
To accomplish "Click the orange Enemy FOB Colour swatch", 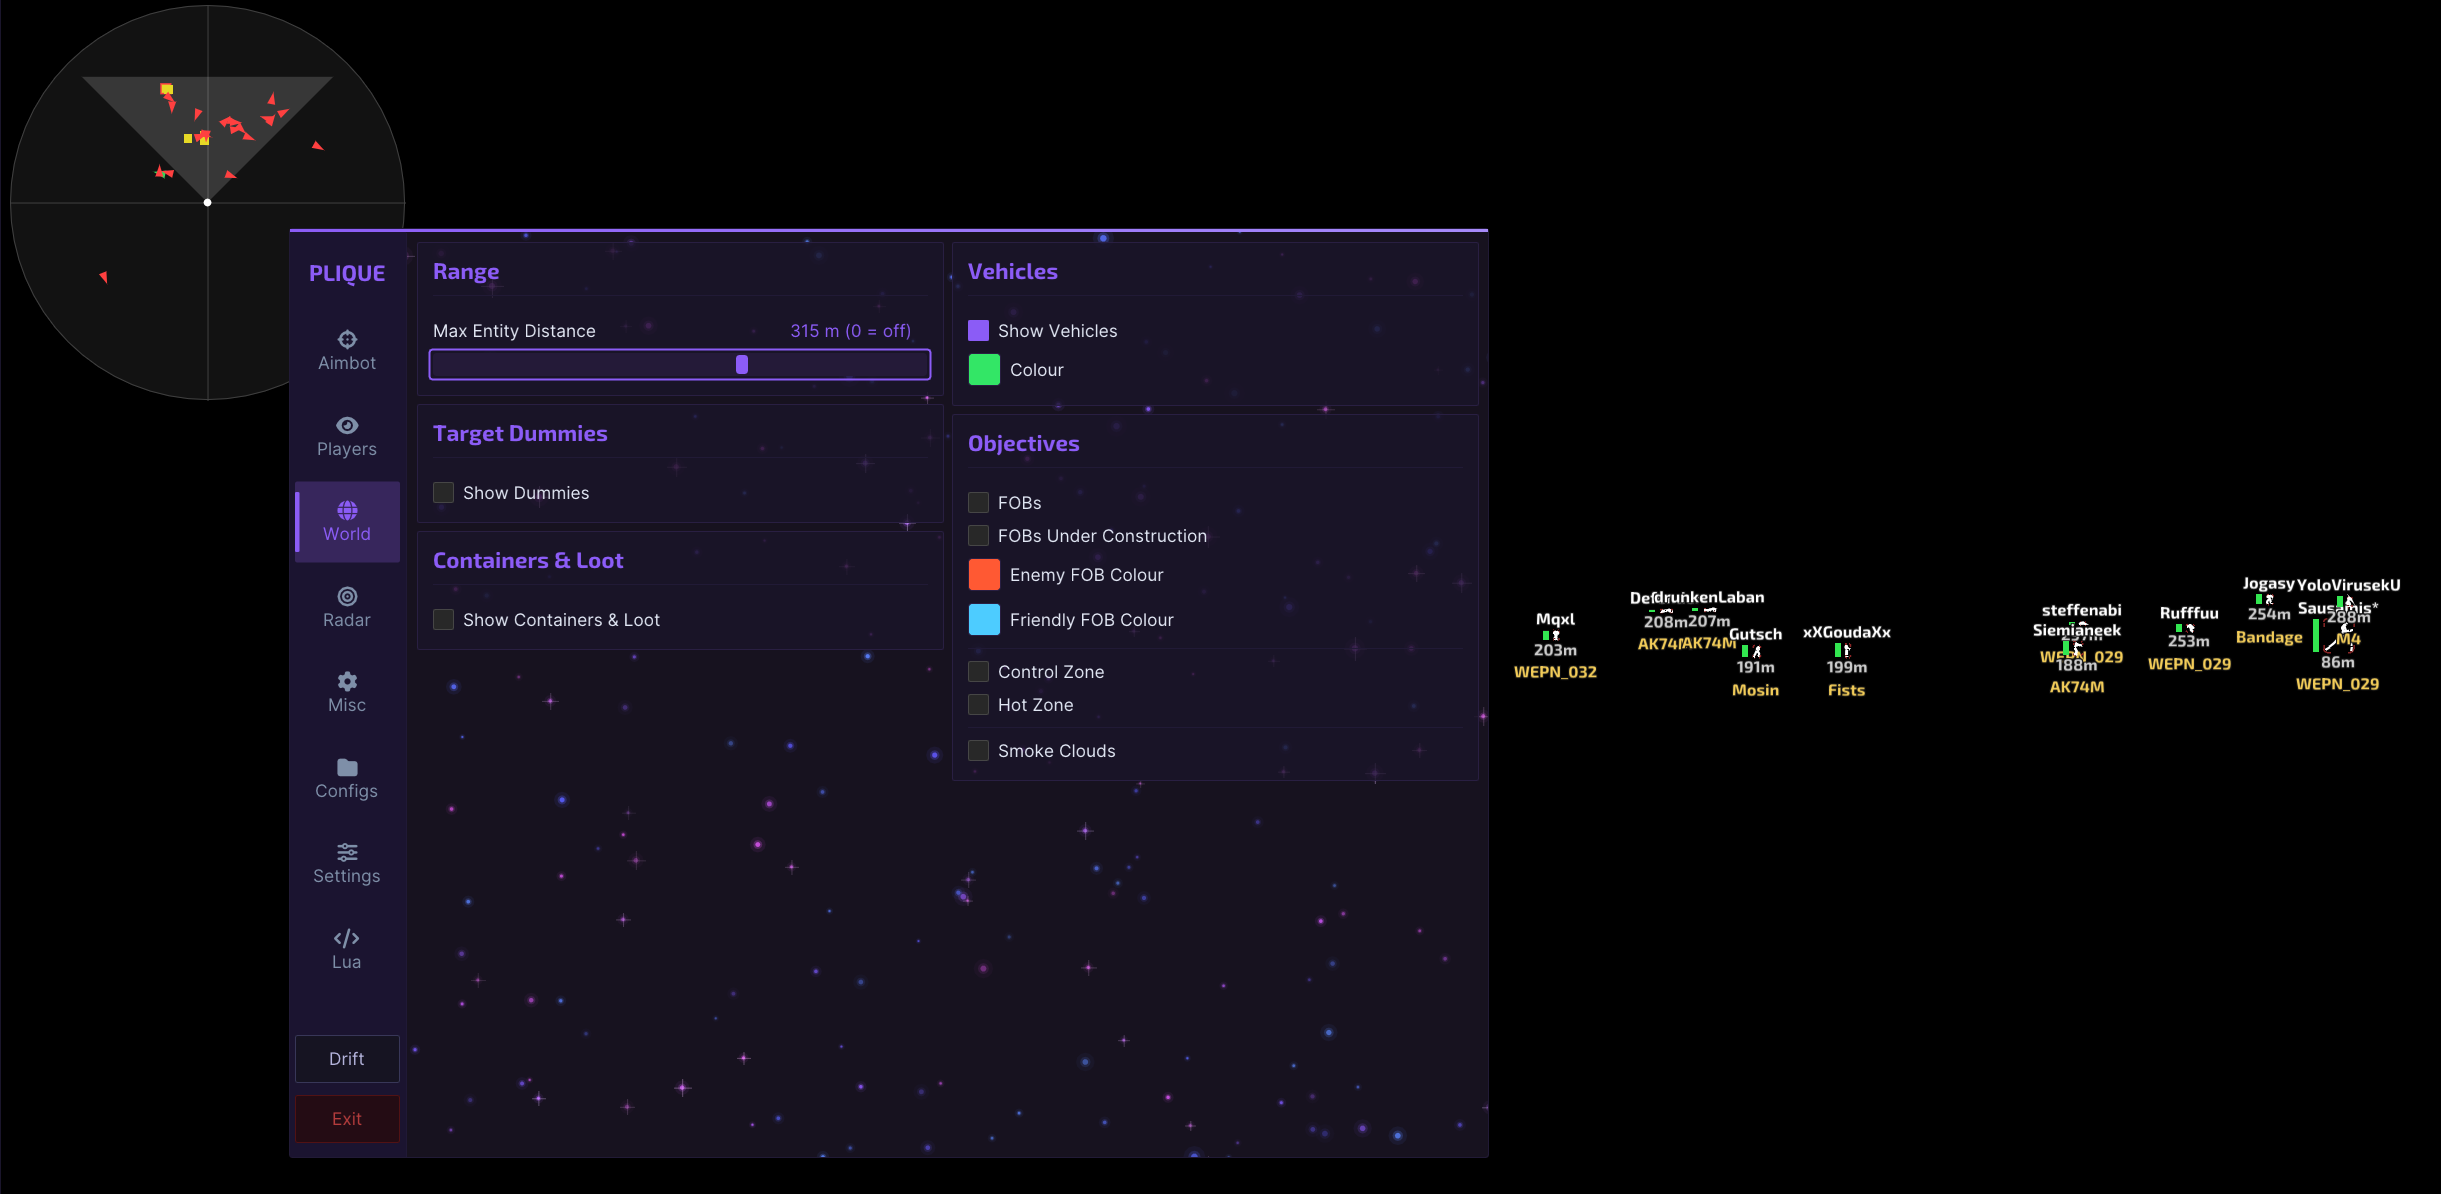I will [984, 575].
